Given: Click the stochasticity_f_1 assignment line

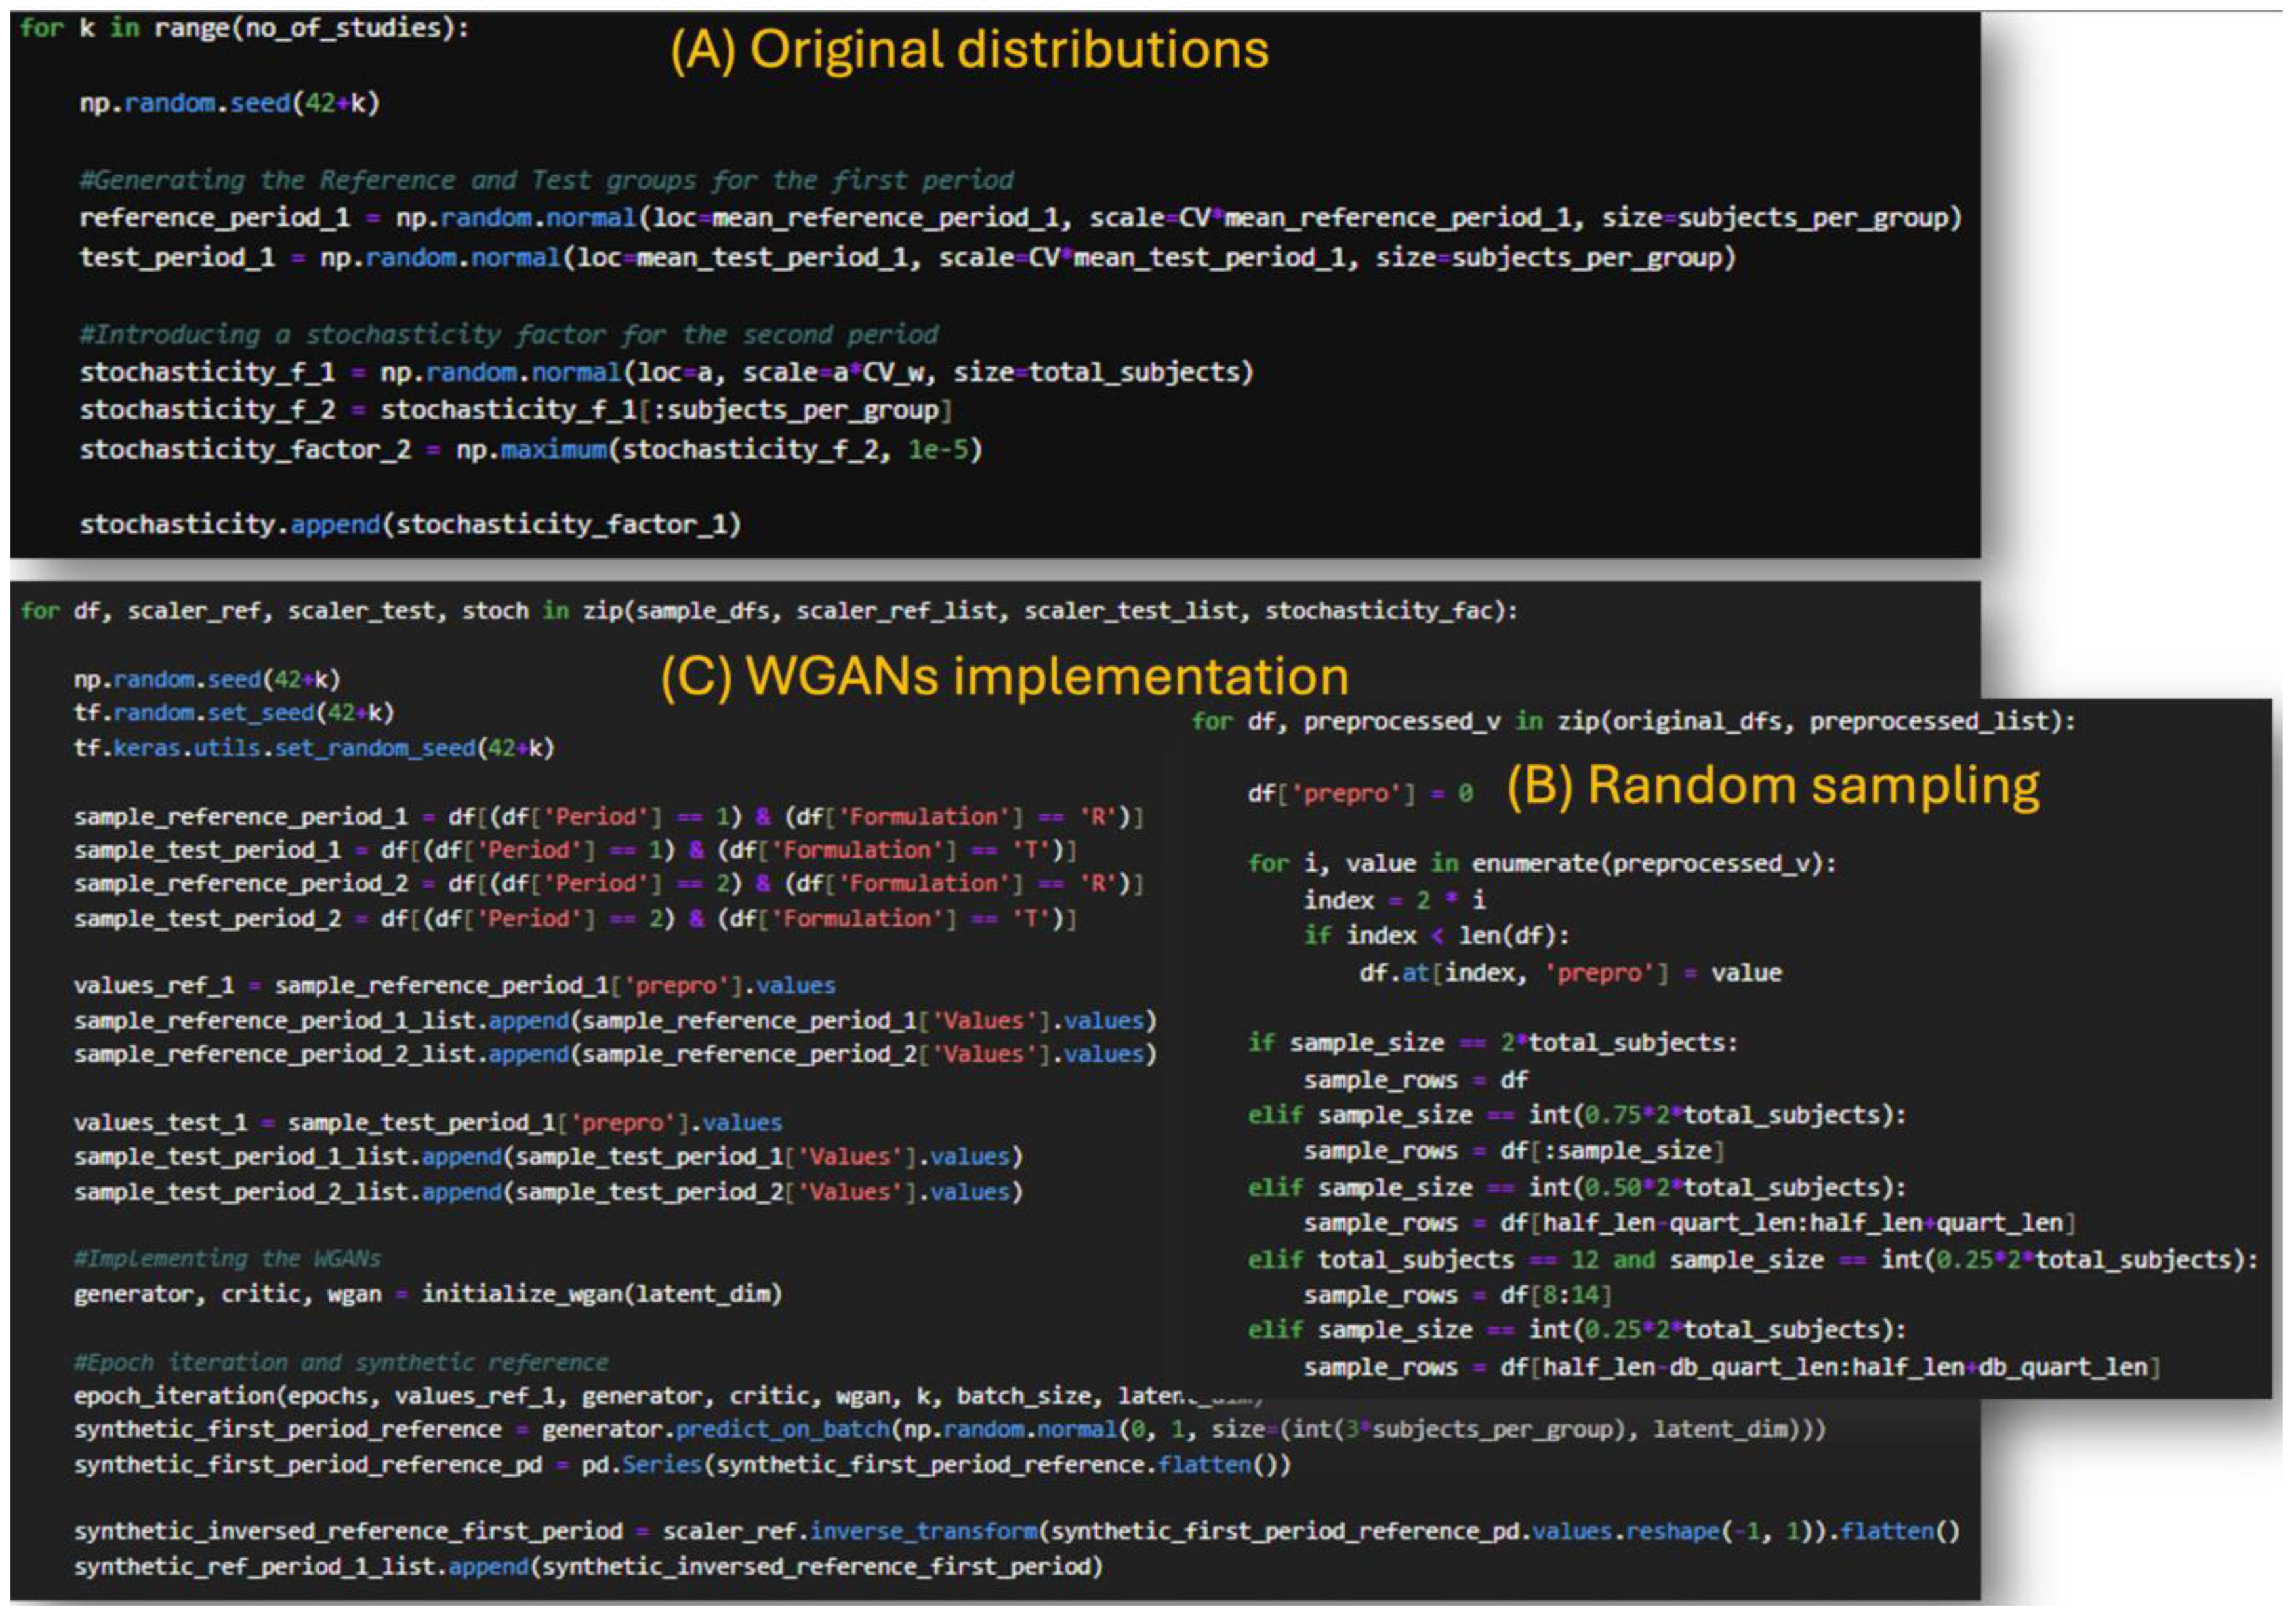Looking at the screenshot, I should 666,373.
